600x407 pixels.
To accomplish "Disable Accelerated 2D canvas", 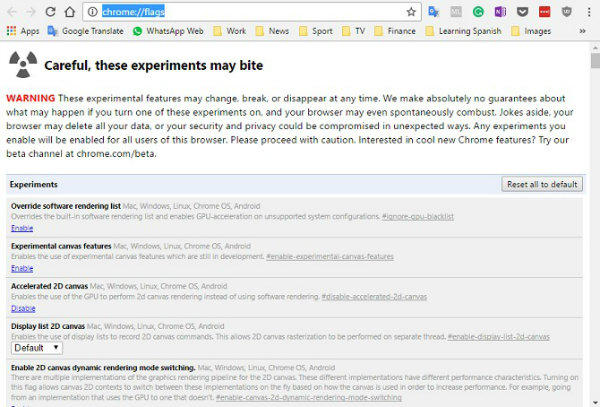I will pos(23,308).
